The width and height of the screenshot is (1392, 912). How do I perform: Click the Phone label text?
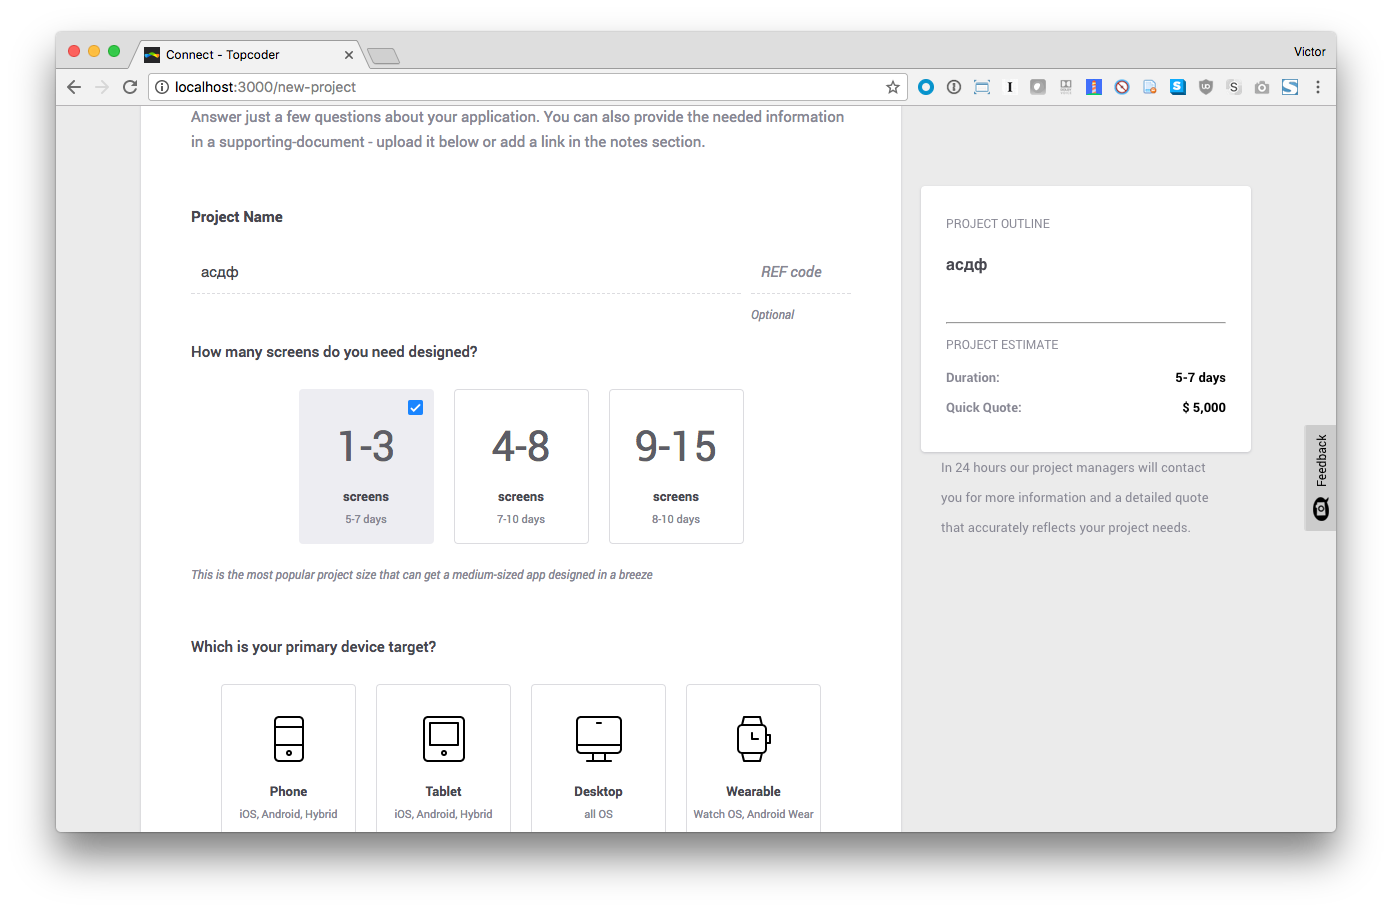click(288, 791)
